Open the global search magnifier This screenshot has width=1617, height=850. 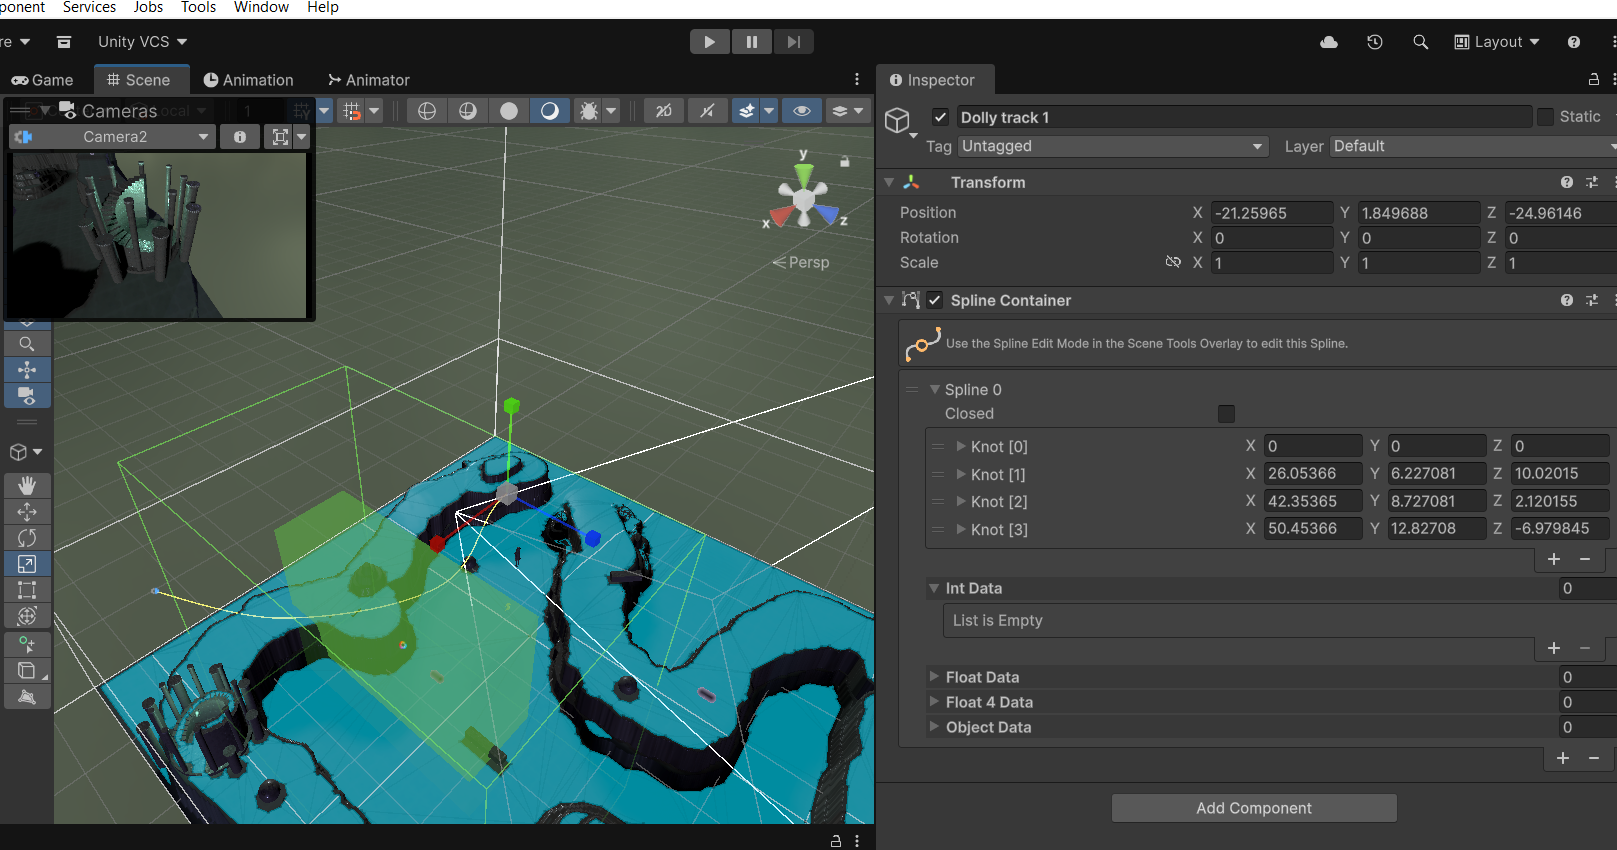point(1420,42)
